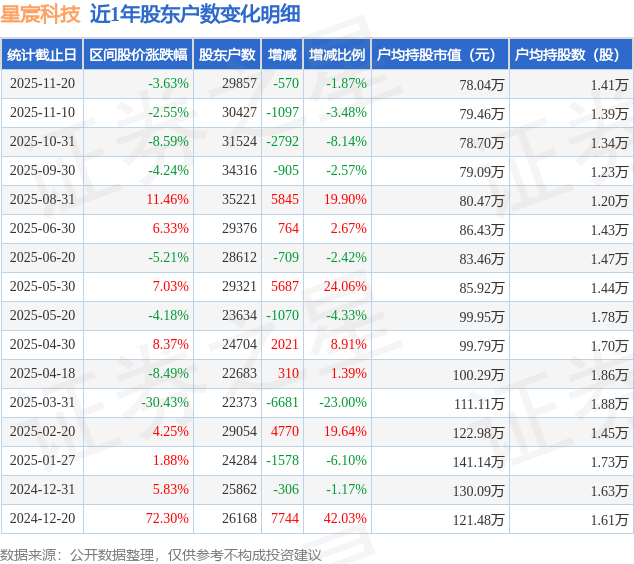The width and height of the screenshot is (634, 564).
Task: Select the 户均持股市值（元） header
Action: coord(440,55)
